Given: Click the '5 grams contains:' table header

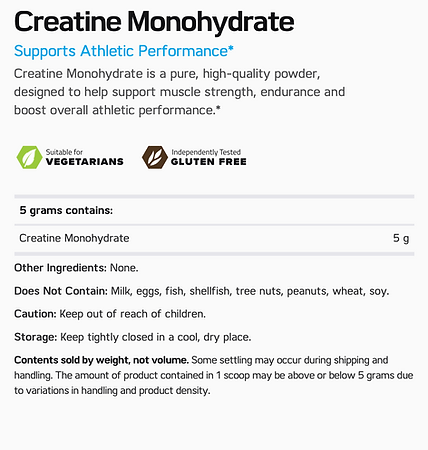Looking at the screenshot, I should coord(66,210).
